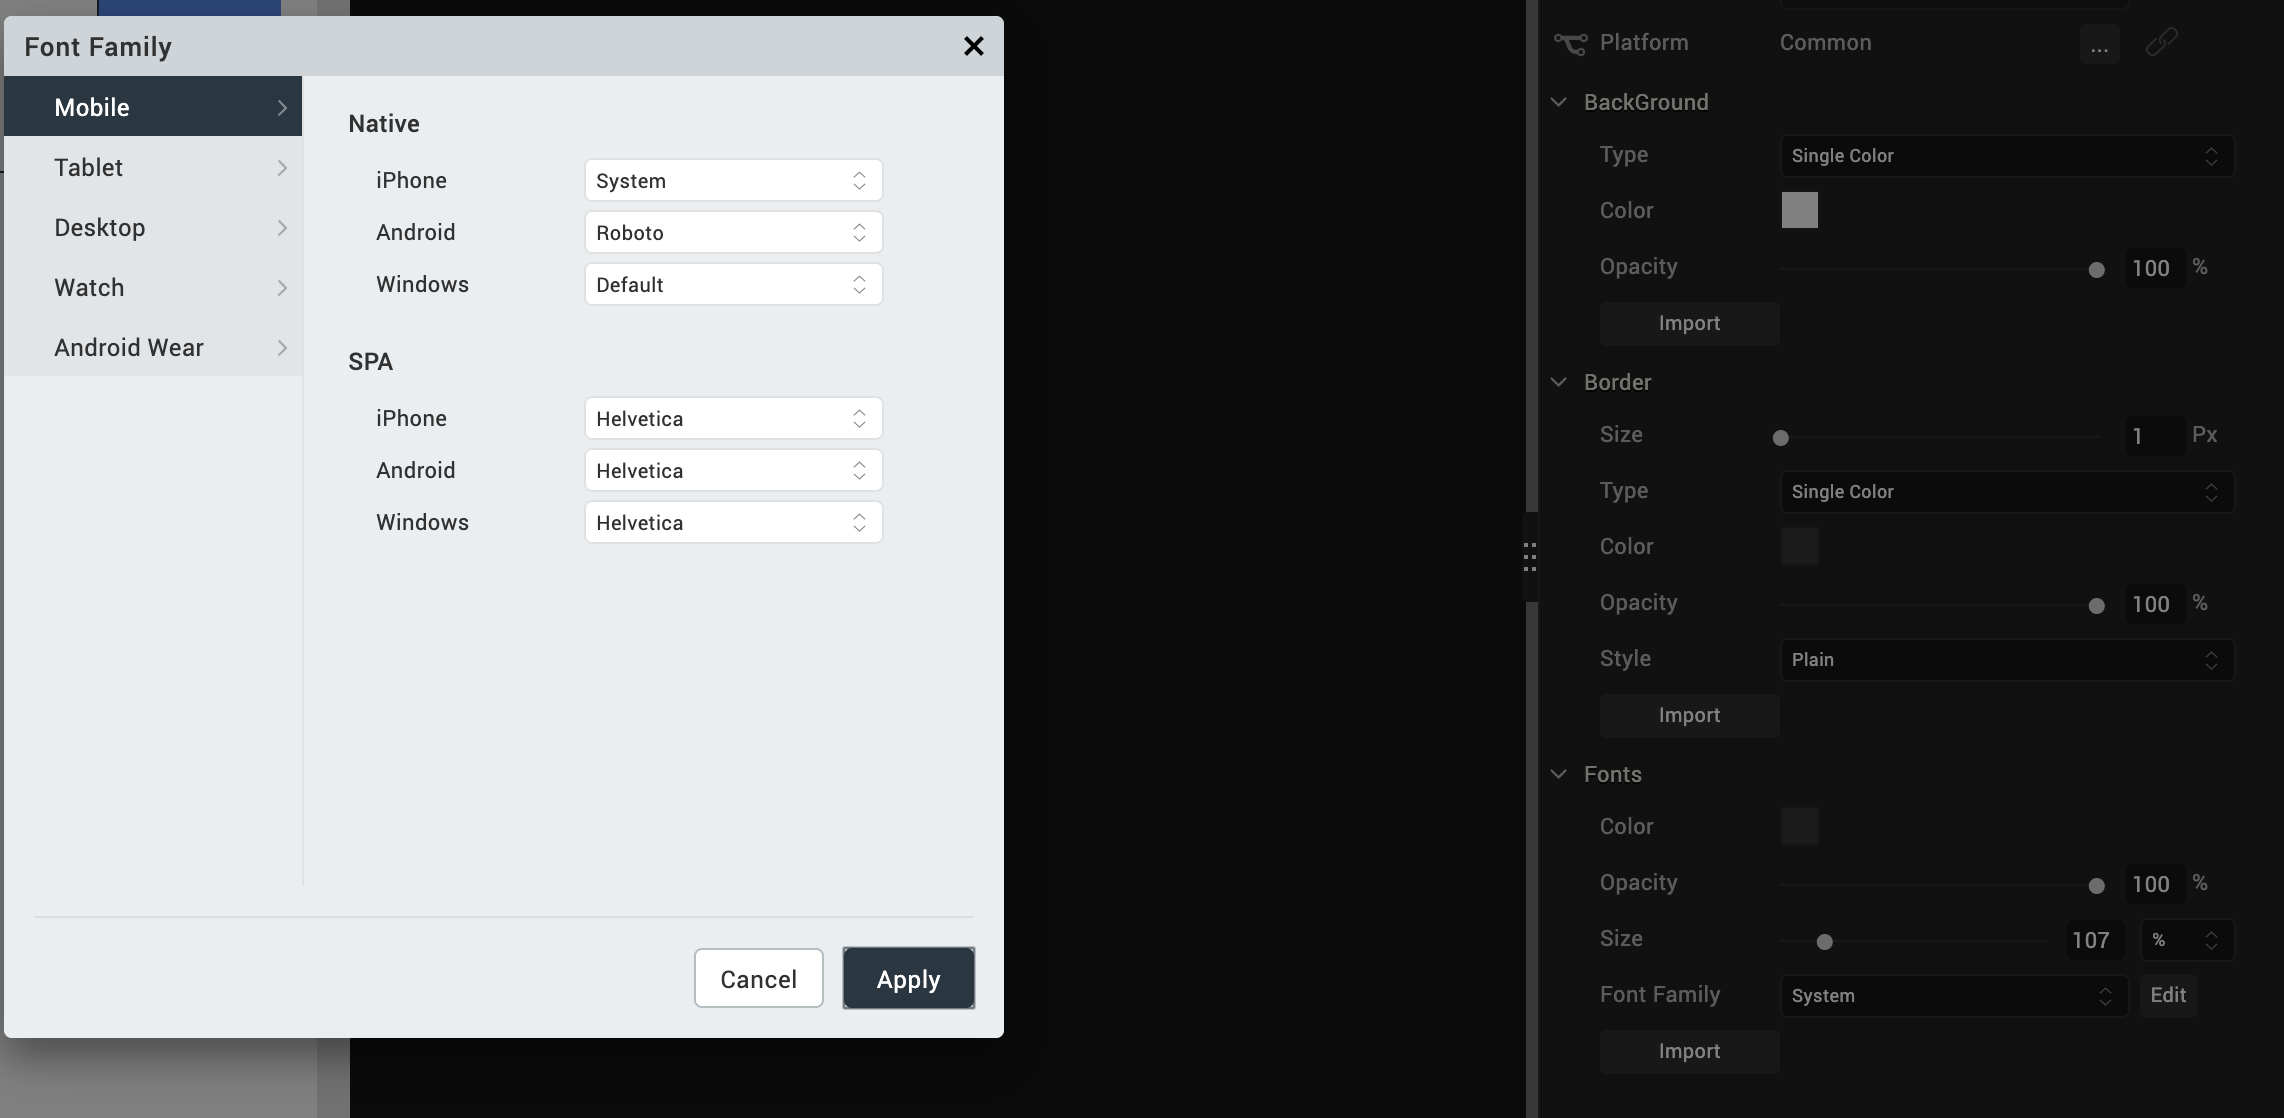
Task: Click Edit next to Font Family
Action: [2167, 996]
